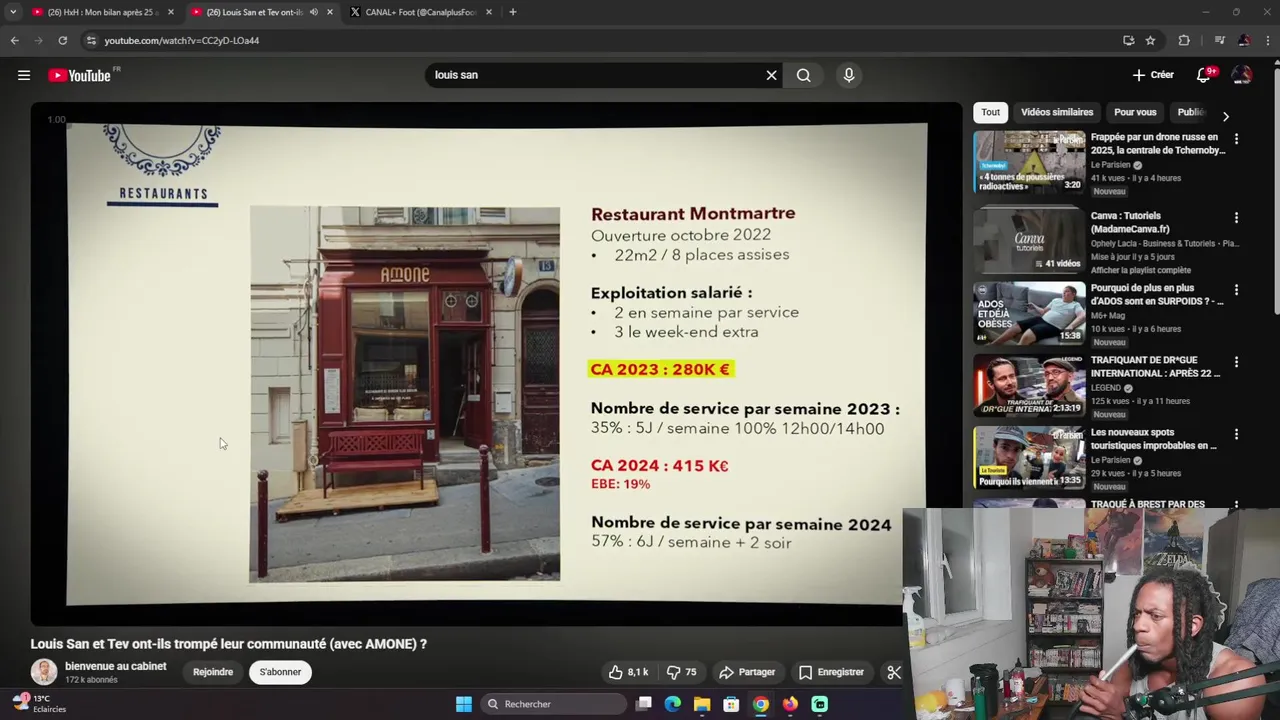The image size is (1280, 720).
Task: Open the Clip scissors action
Action: pyautogui.click(x=894, y=672)
